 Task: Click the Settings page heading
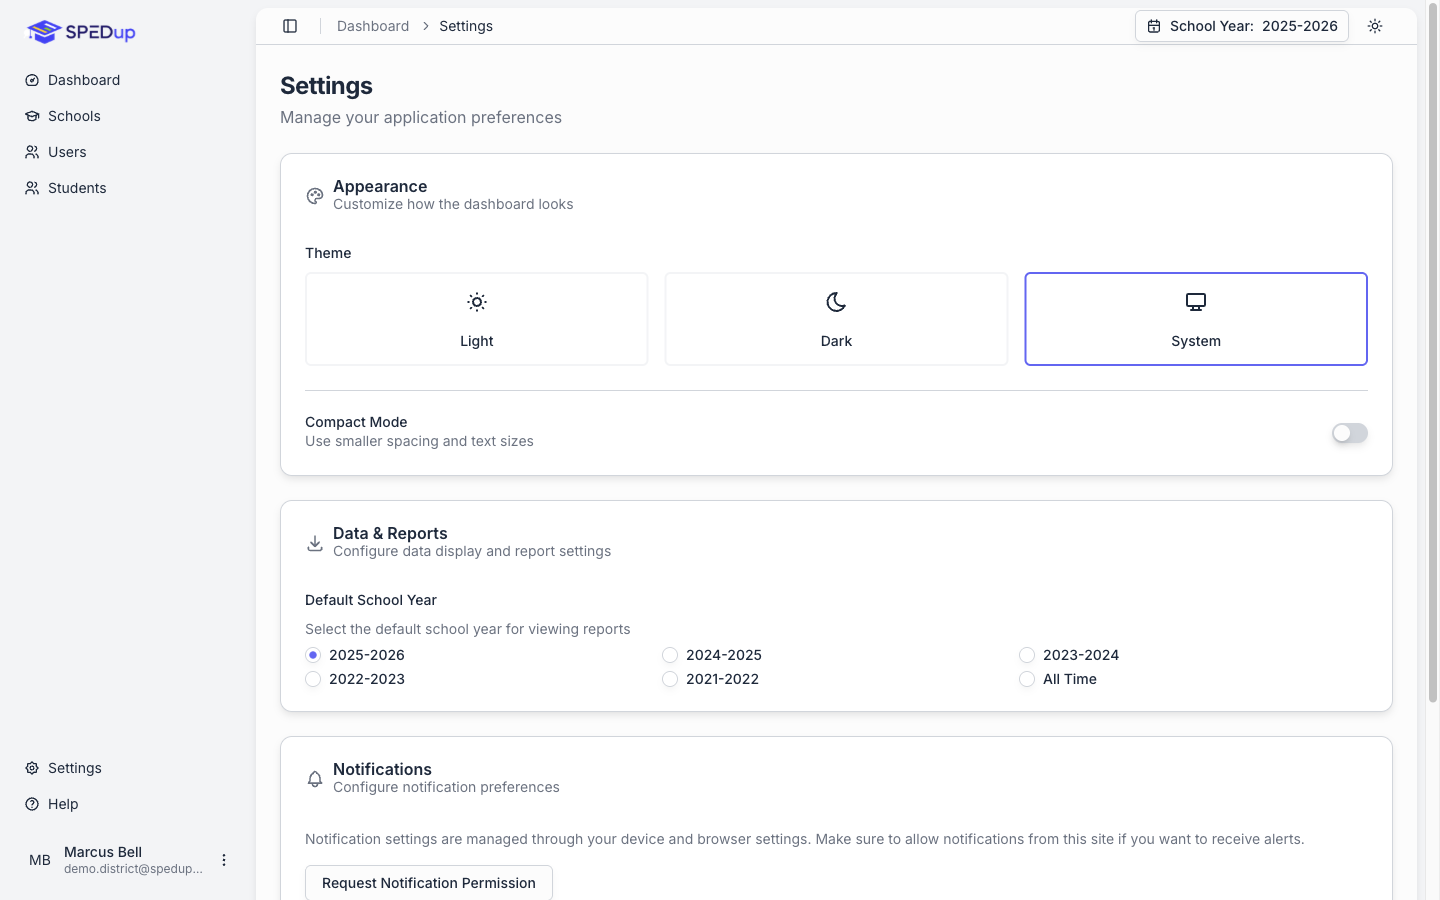pos(326,86)
